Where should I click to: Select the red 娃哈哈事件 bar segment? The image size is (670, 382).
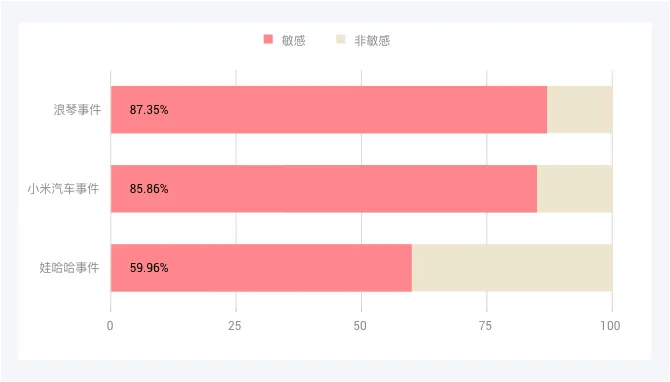(x=261, y=267)
